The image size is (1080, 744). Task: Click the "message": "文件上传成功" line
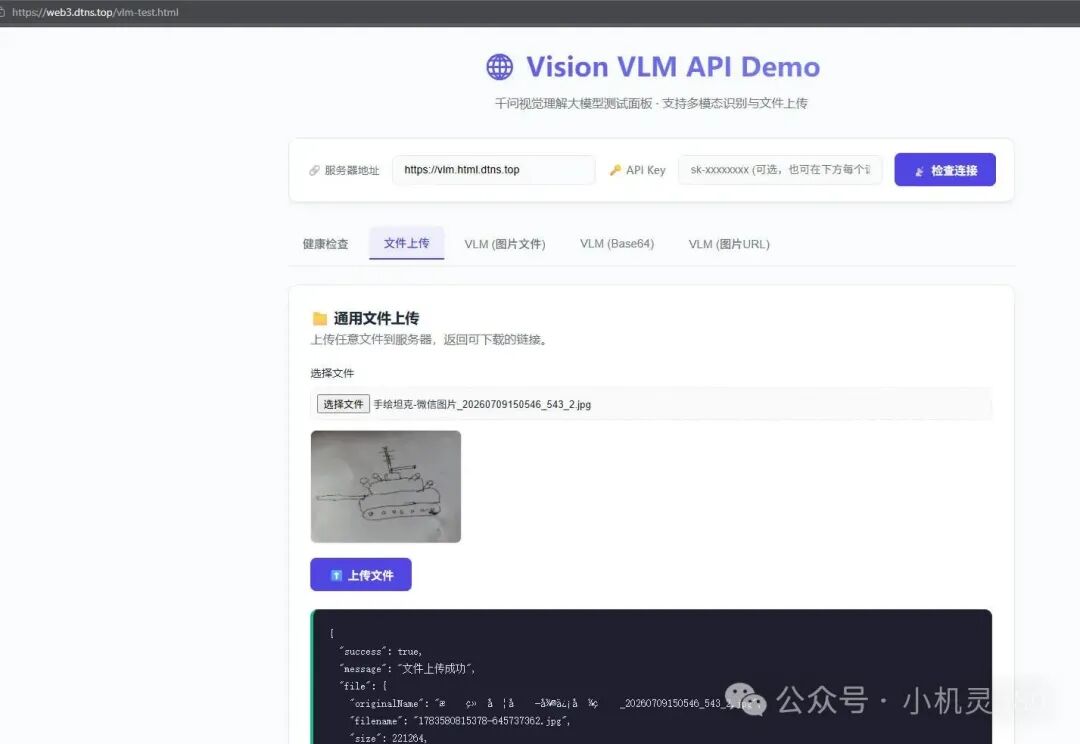407,668
